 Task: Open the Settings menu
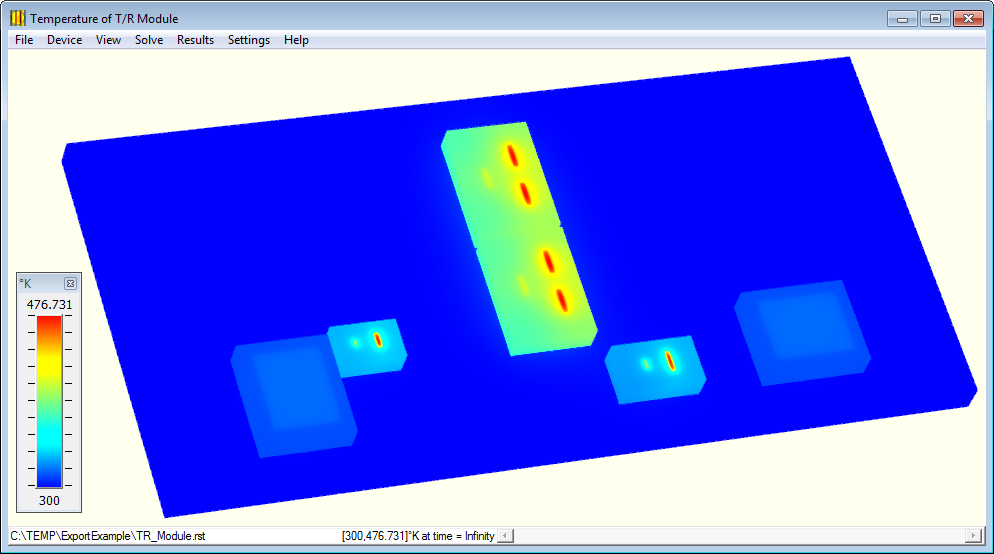(x=248, y=40)
